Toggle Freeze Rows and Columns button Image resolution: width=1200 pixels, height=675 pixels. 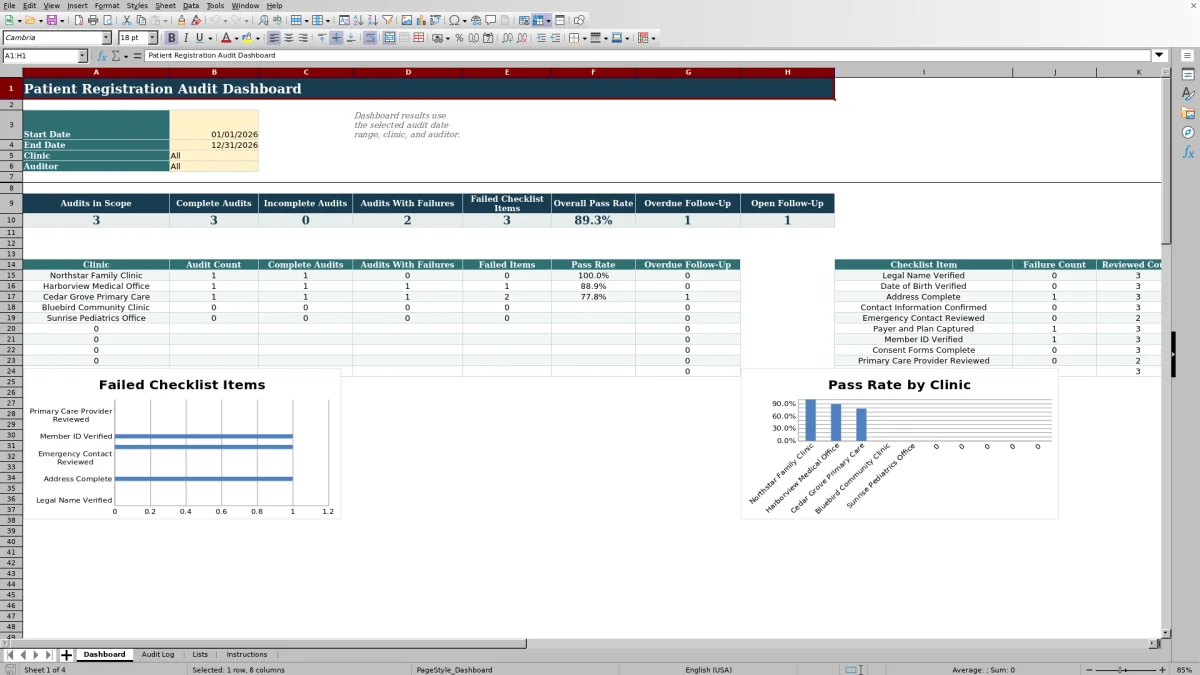537,20
